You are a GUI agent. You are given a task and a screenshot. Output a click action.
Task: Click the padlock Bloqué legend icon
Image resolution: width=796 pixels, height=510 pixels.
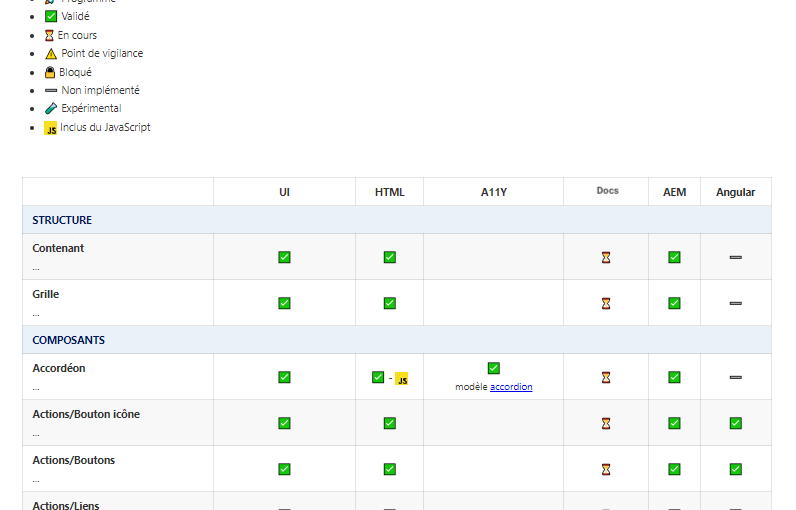[x=51, y=72]
